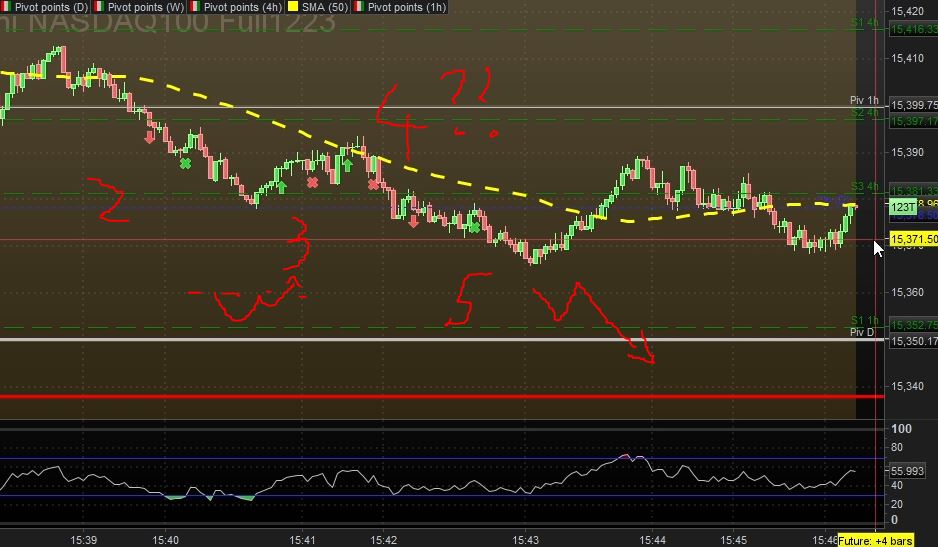The width and height of the screenshot is (938, 547).
Task: Select the SMA (50) indicator tab
Action: point(318,7)
